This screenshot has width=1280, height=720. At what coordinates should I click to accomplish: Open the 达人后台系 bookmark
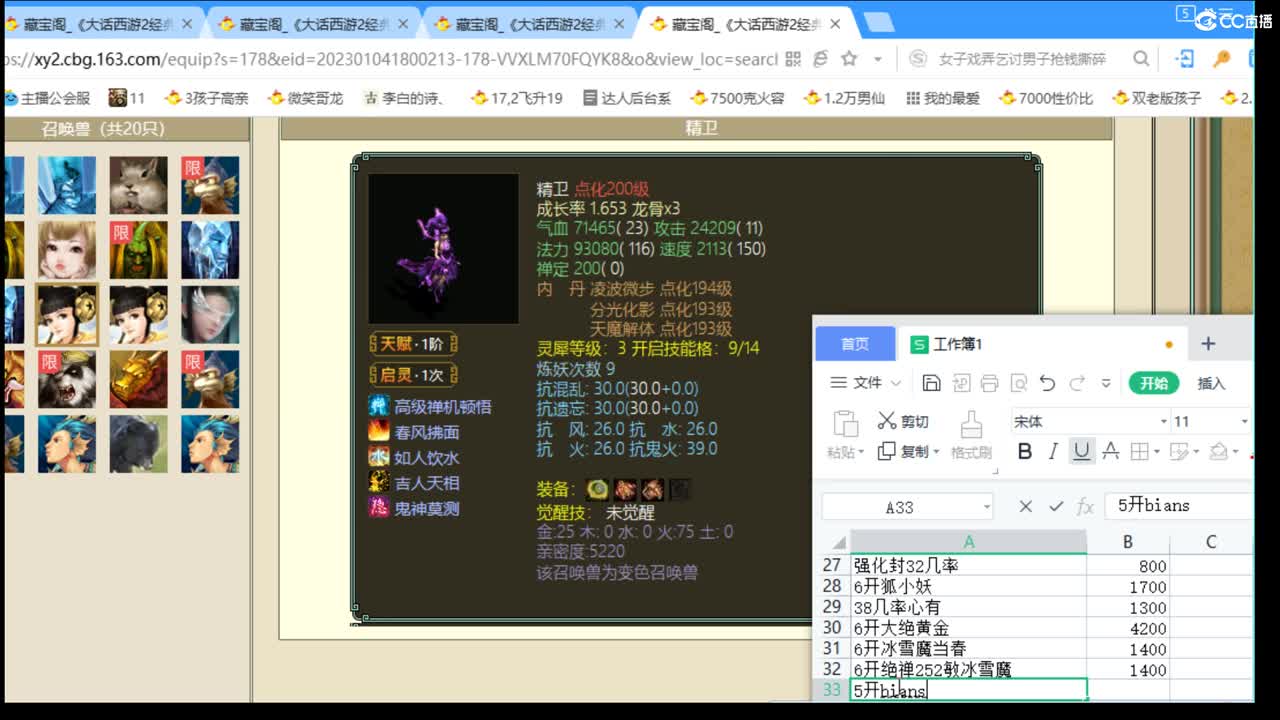tap(626, 98)
